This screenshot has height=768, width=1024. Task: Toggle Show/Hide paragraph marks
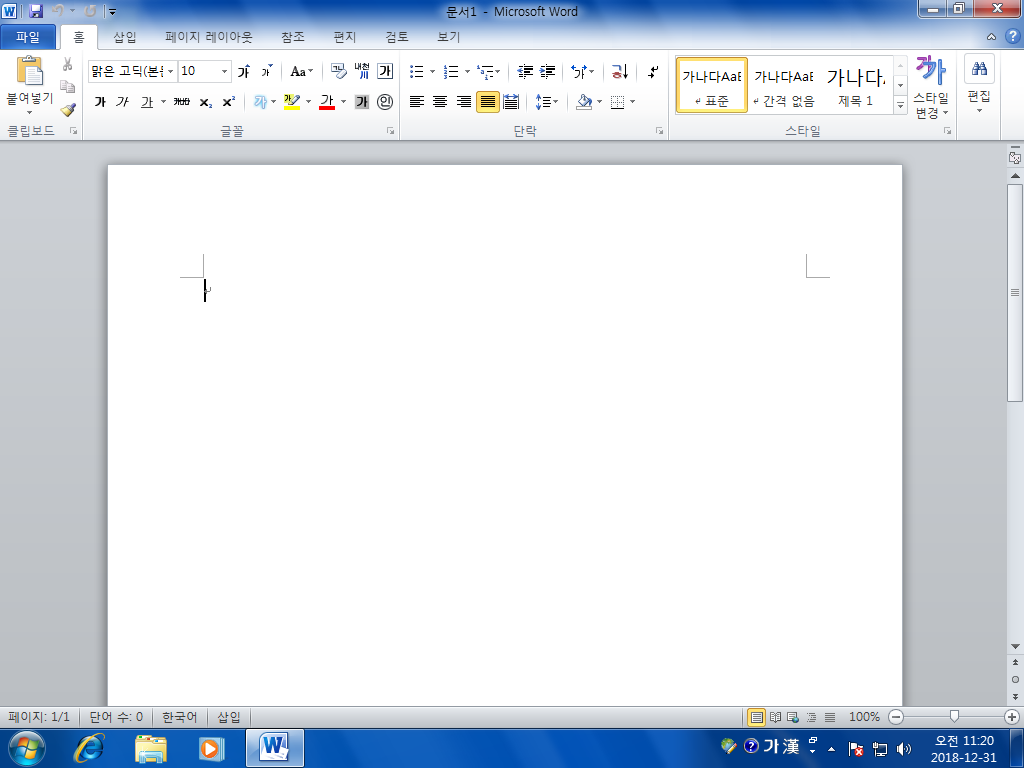coord(652,71)
